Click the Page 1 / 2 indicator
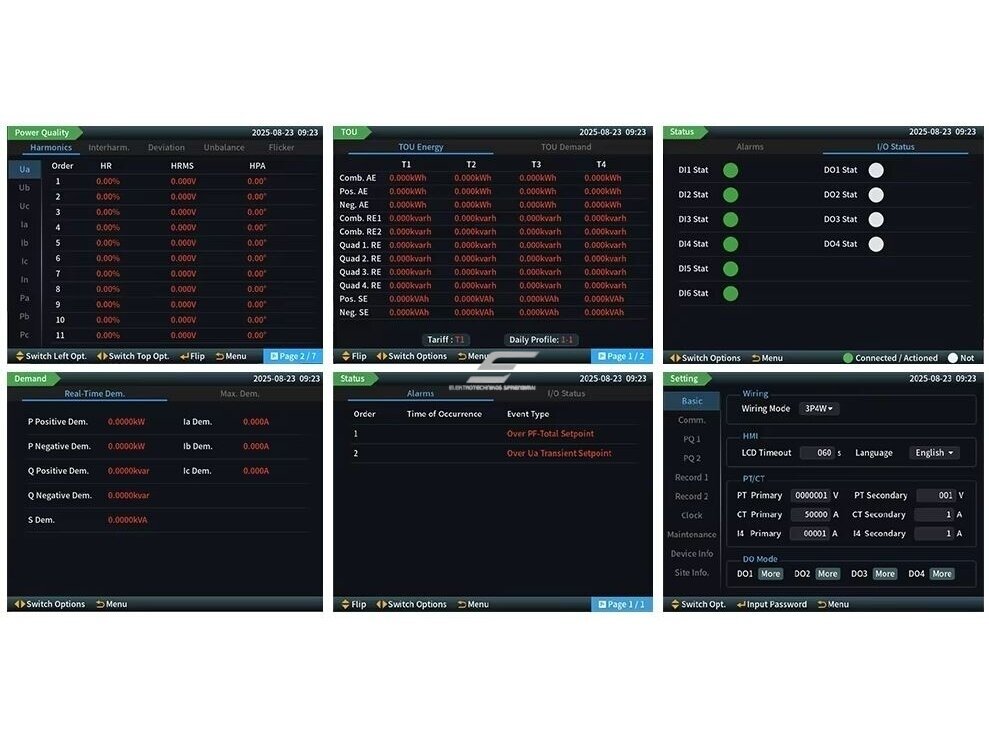Image resolution: width=989 pixels, height=741 pixels. pos(622,356)
